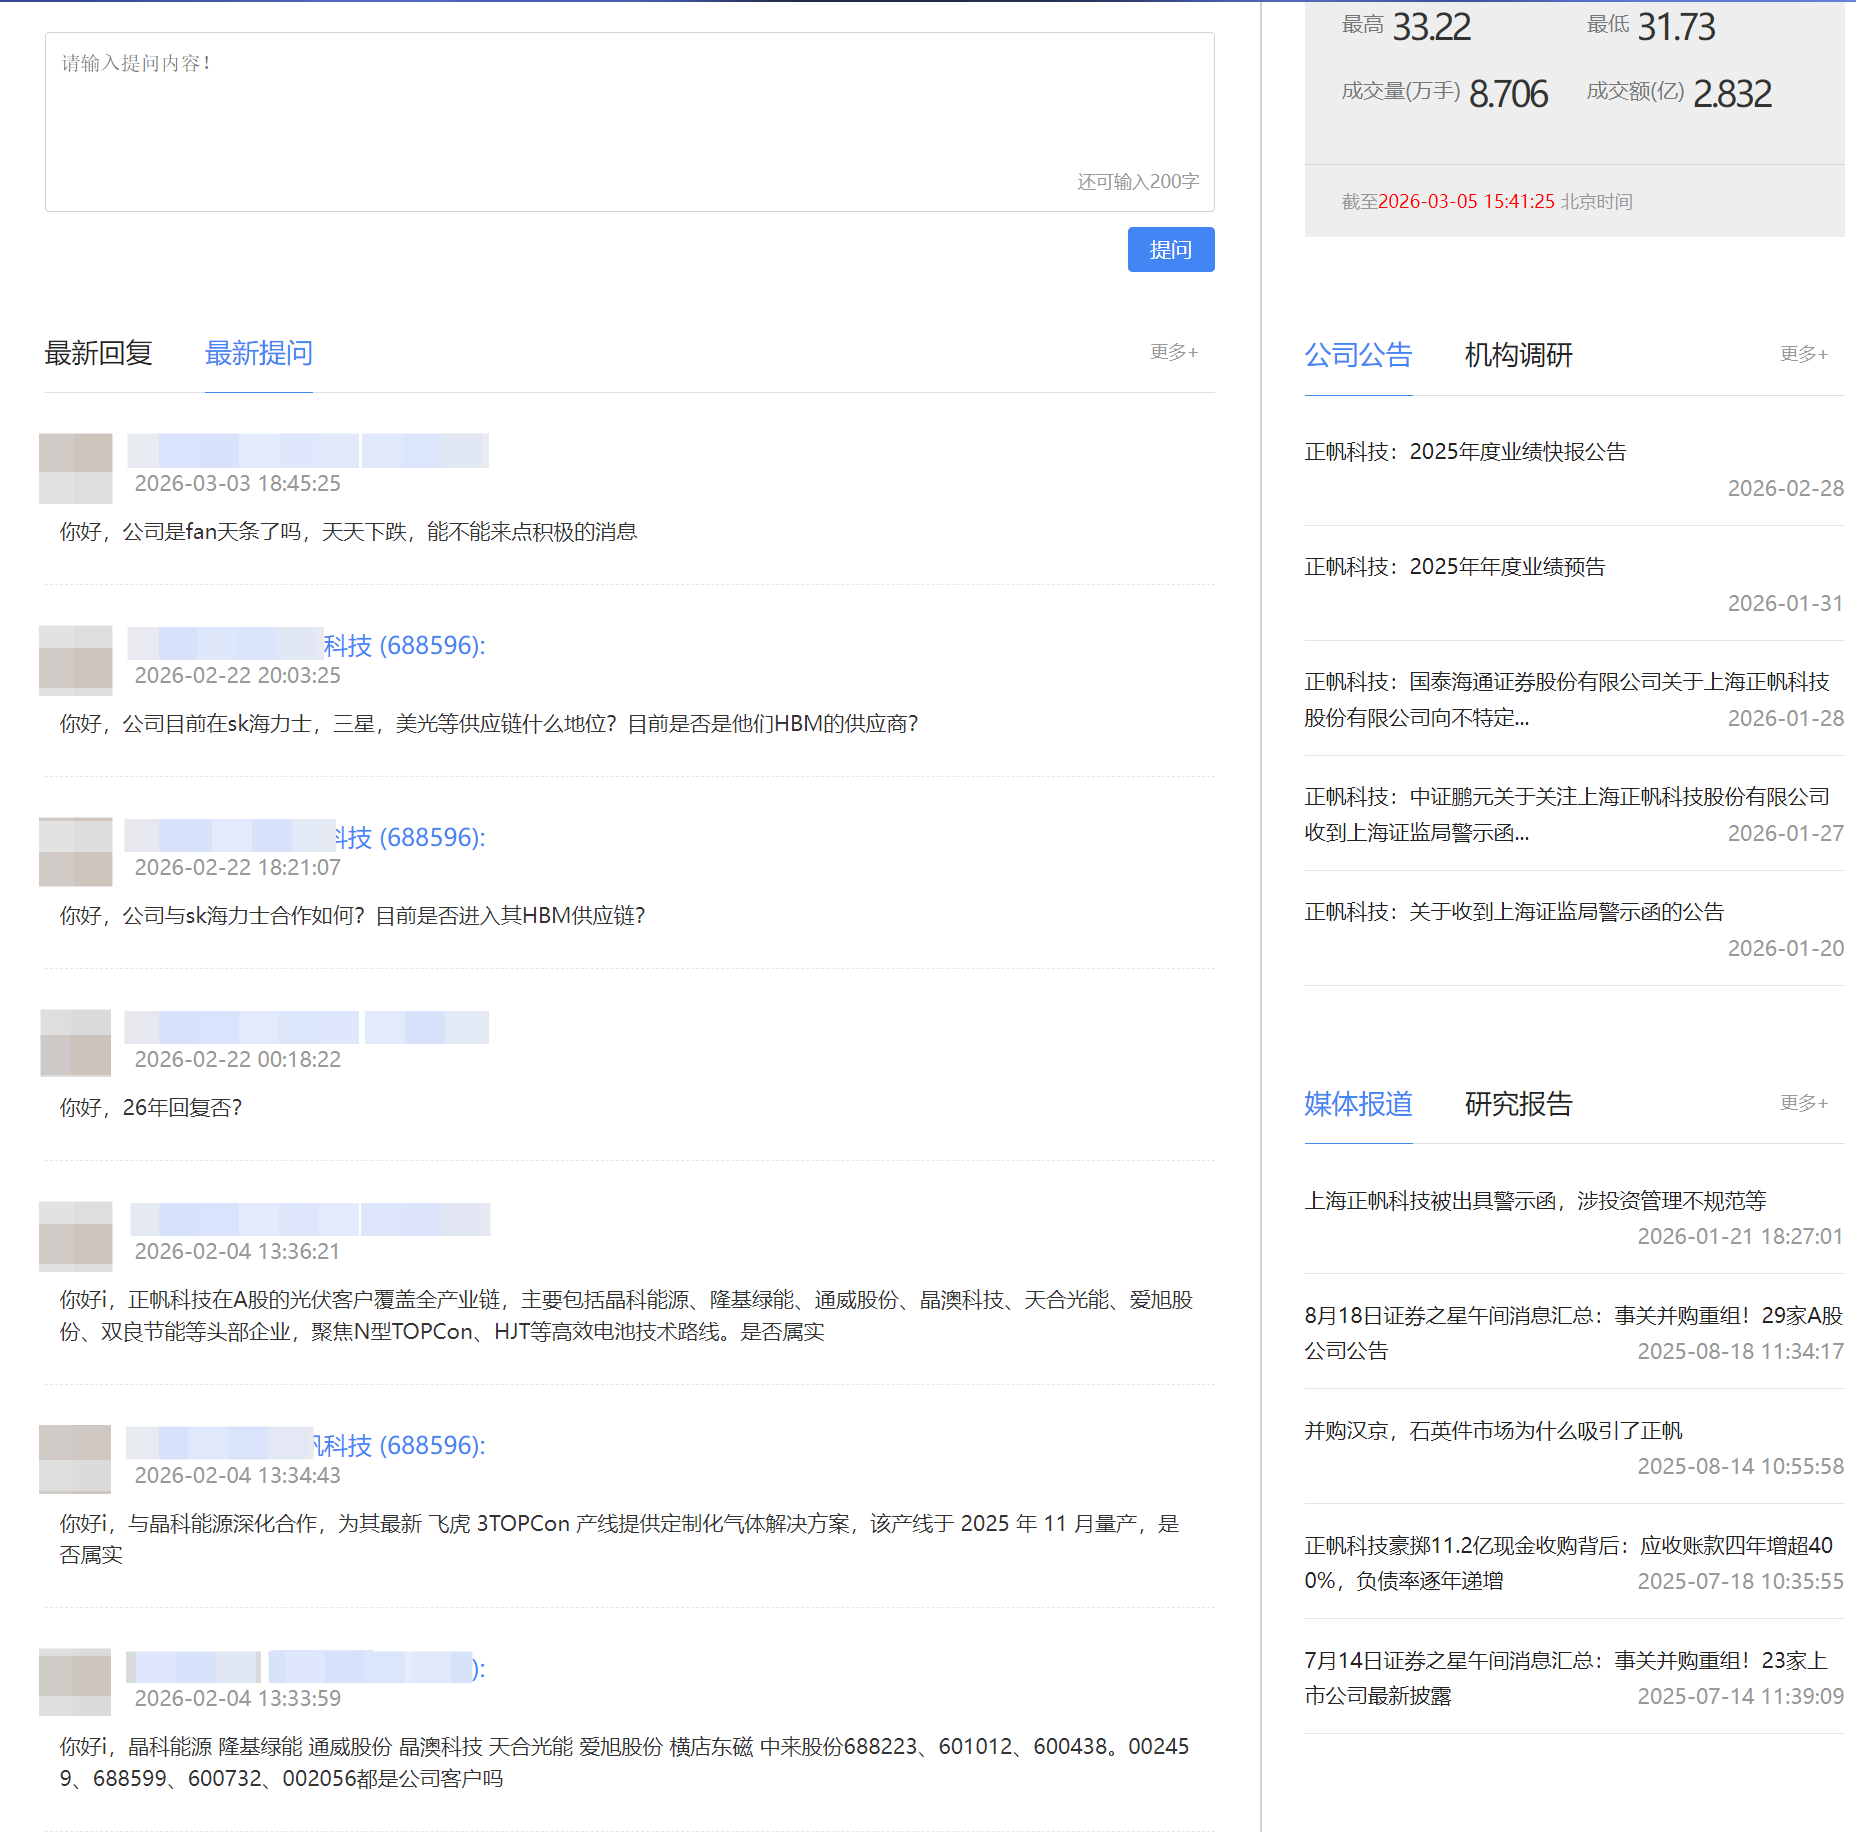Viewport: 1856px width, 1848px height.
Task: Open 中证鹏元关于关注 announcement
Action: (1567, 815)
